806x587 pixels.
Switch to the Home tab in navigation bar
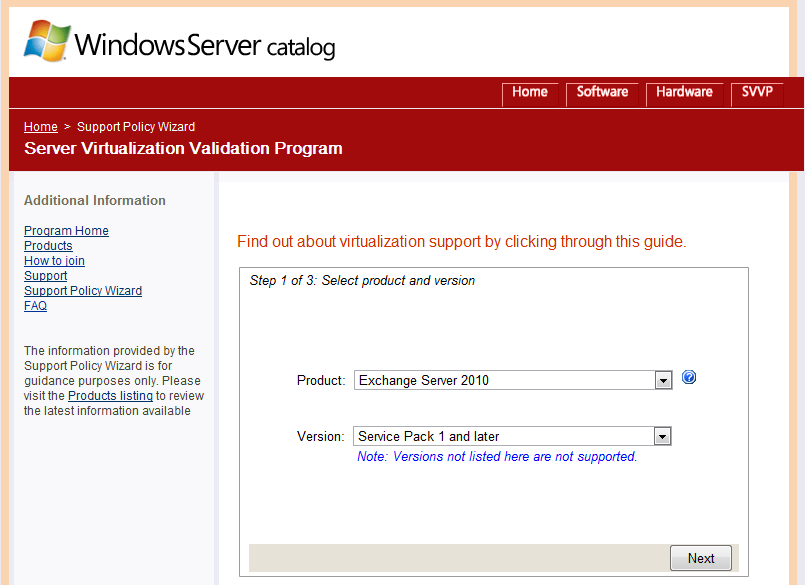529,92
